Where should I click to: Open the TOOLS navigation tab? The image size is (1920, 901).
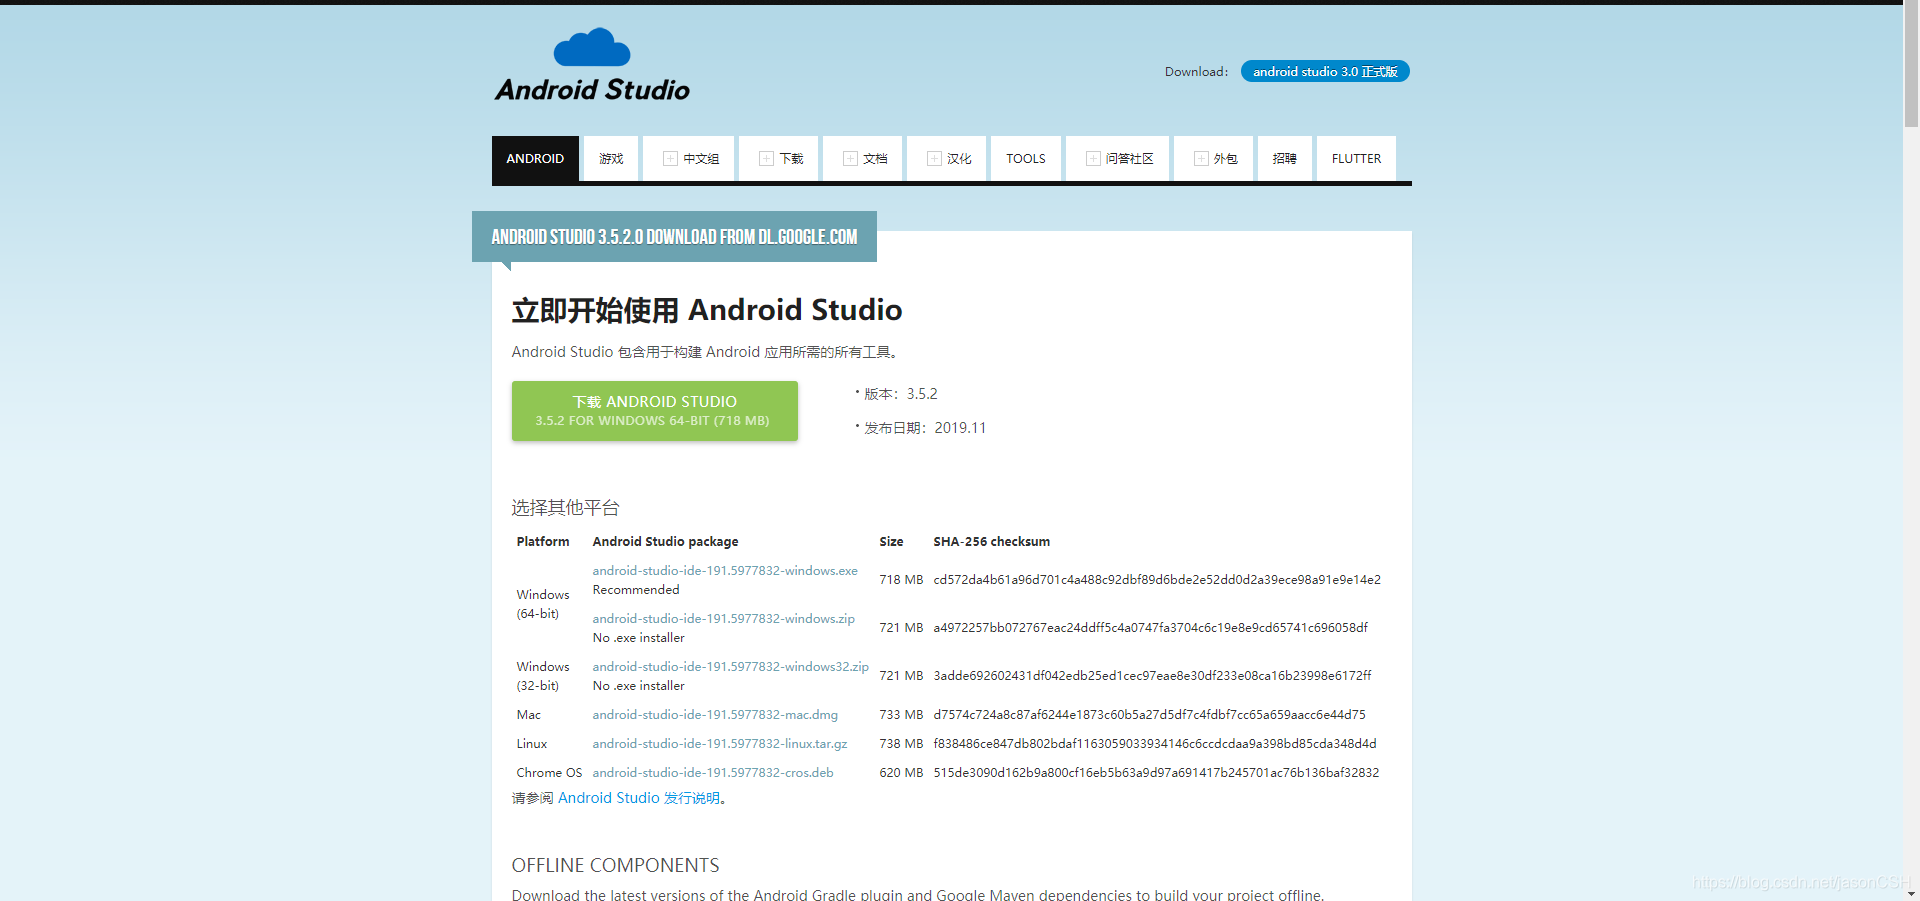(1026, 159)
